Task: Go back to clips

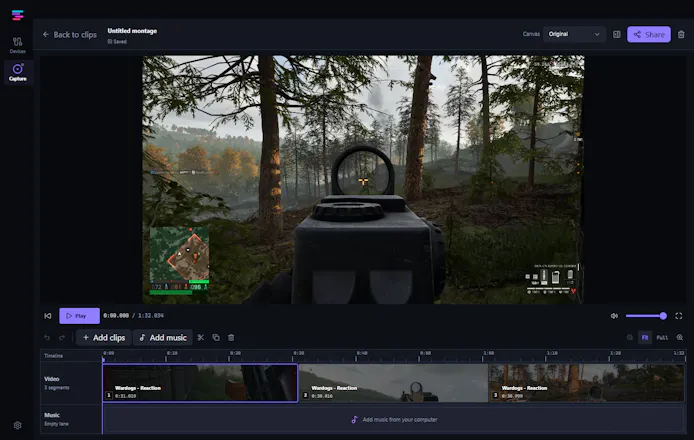Action: pos(70,35)
